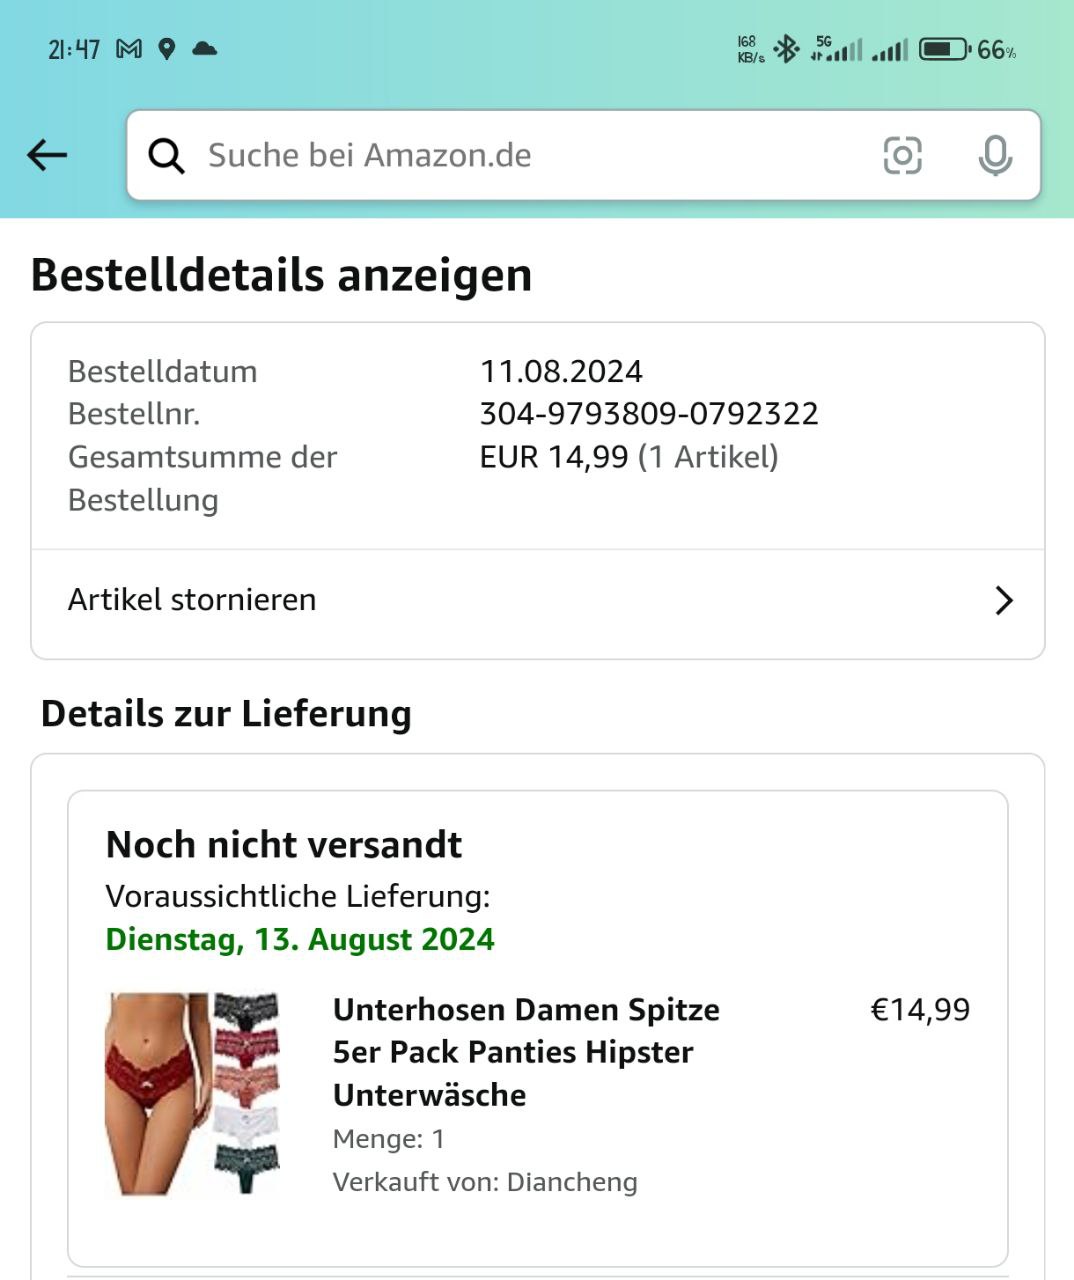Screen dimensions: 1074x1280
Task: Tap the Bluetooth status icon
Action: [x=787, y=48]
